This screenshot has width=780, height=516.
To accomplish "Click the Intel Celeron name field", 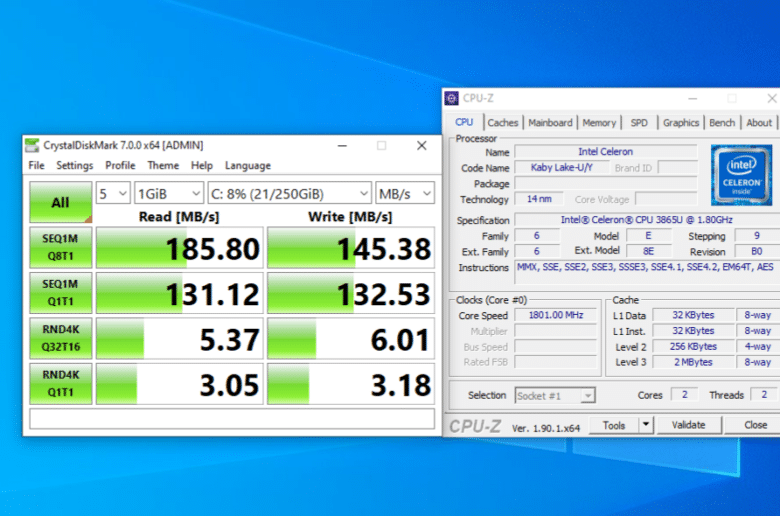I will click(605, 152).
